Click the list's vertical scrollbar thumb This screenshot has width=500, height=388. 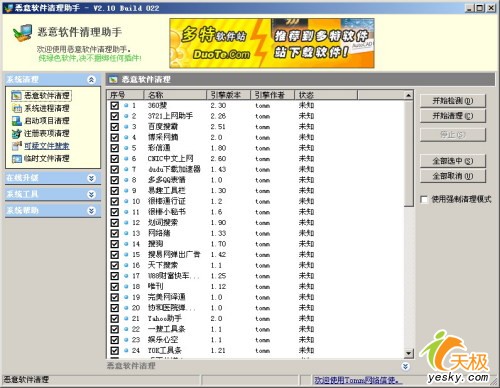point(409,153)
